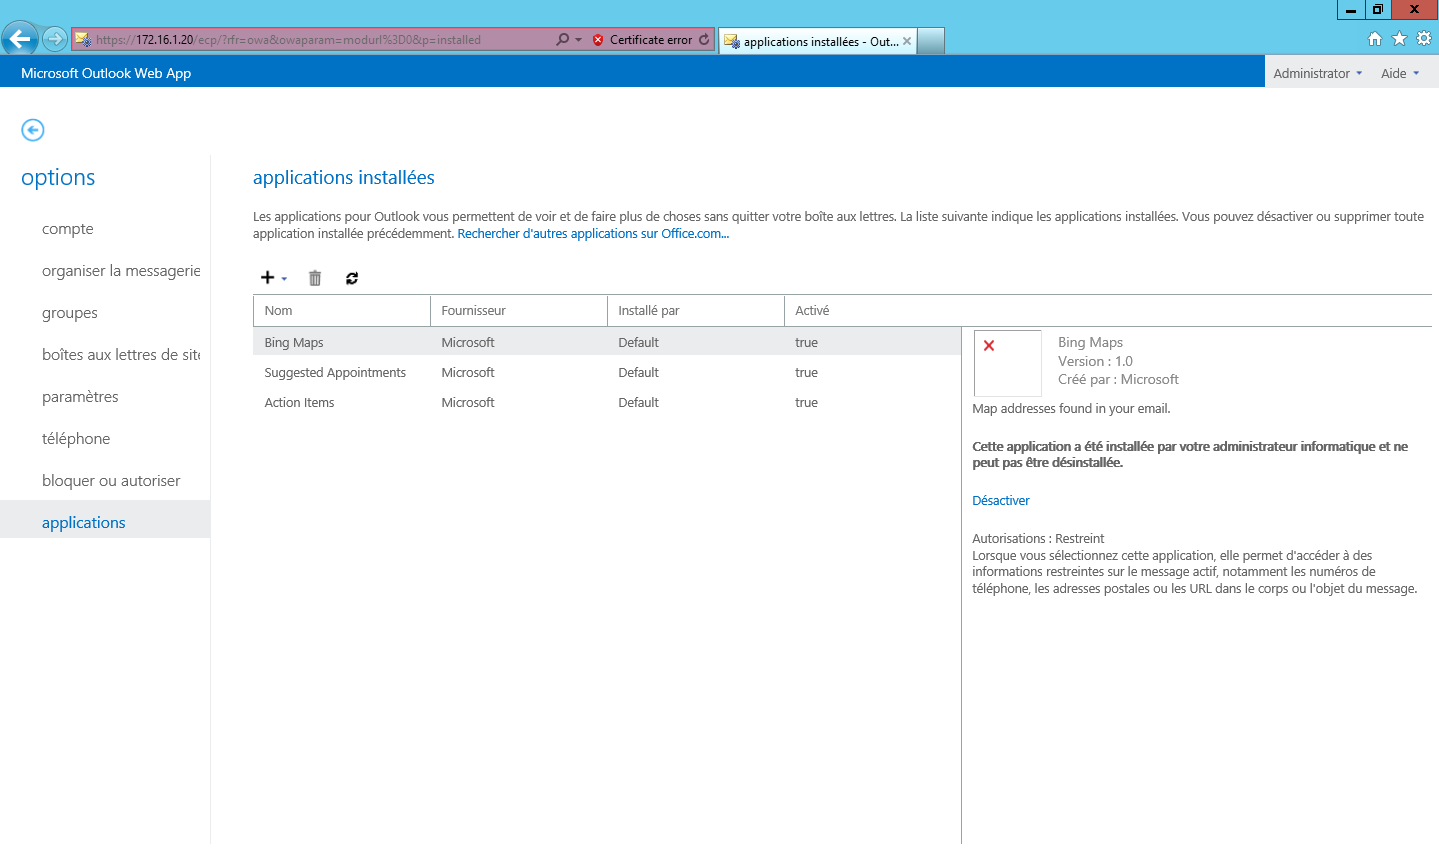Minimize the browser window
Screen dimensions: 1439x859
pyautogui.click(x=1350, y=9)
